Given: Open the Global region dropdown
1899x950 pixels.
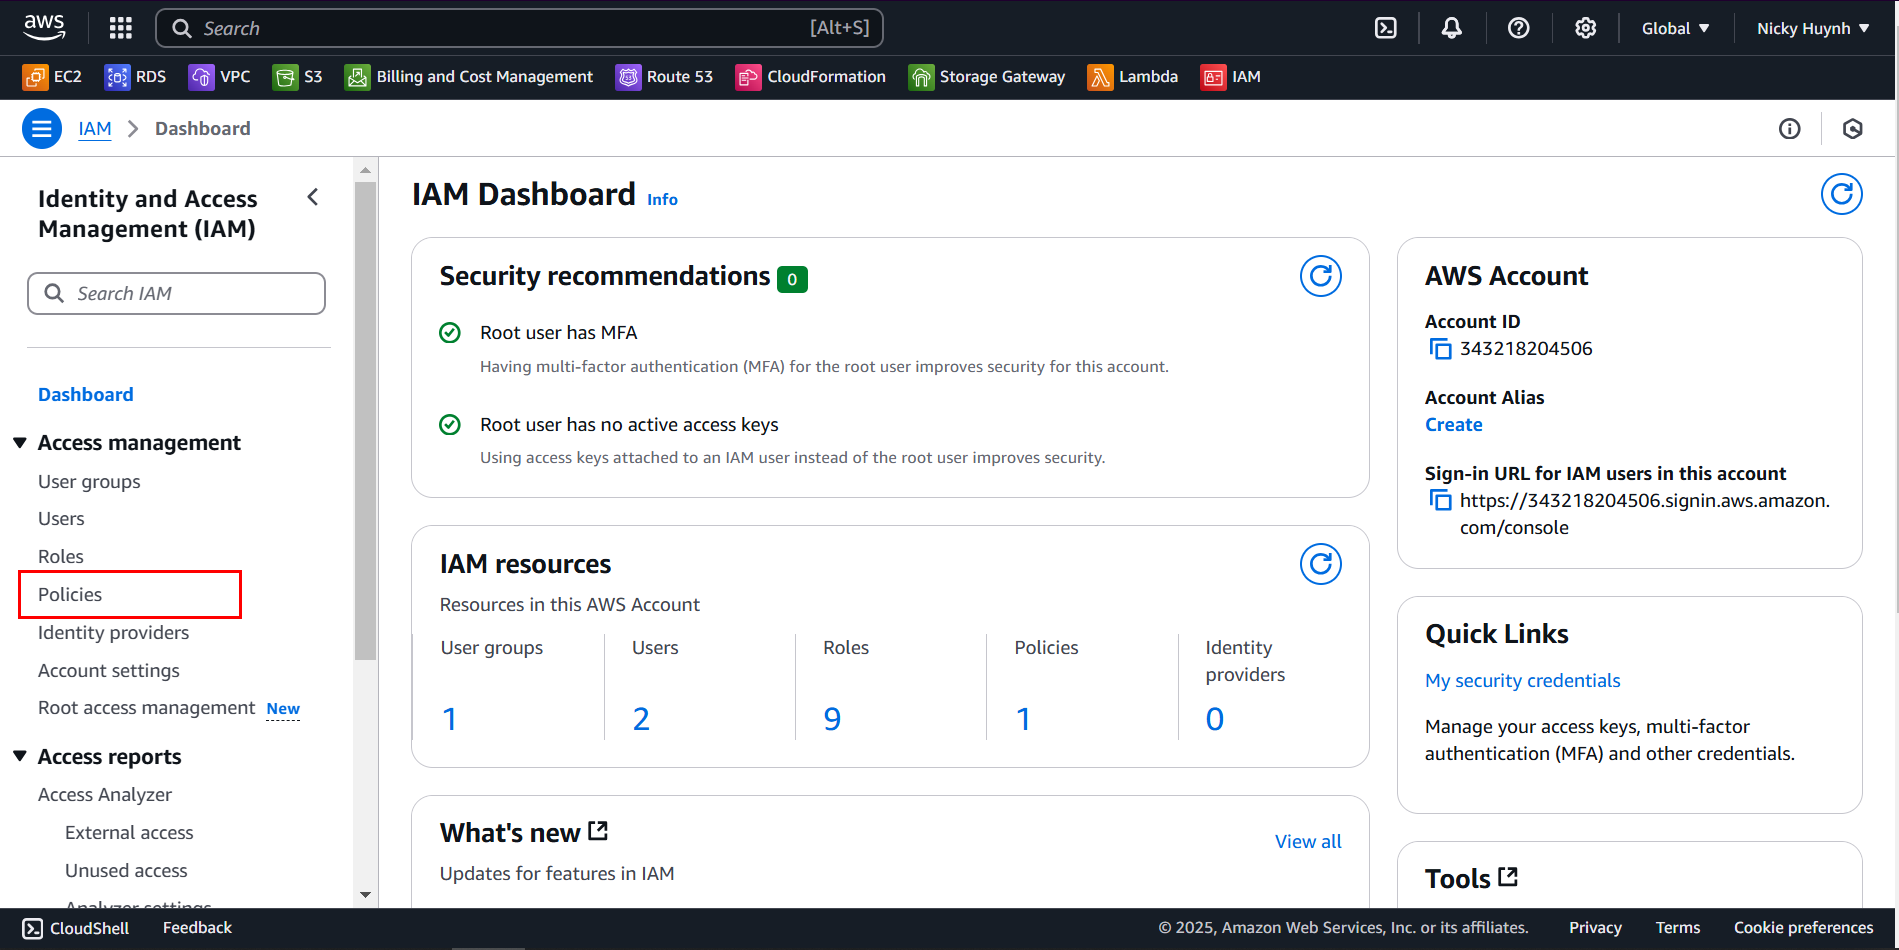Looking at the screenshot, I should pos(1676,28).
